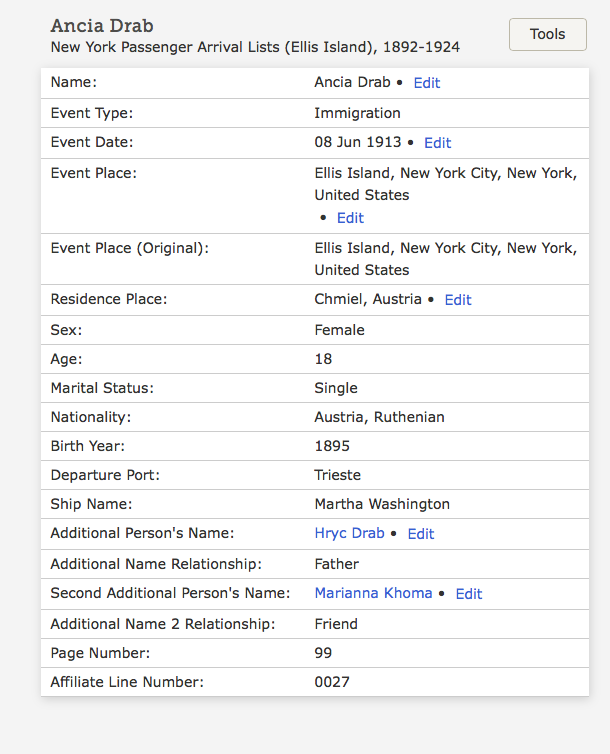Select the Nationality value Austria, Ruthenian

pyautogui.click(x=379, y=417)
